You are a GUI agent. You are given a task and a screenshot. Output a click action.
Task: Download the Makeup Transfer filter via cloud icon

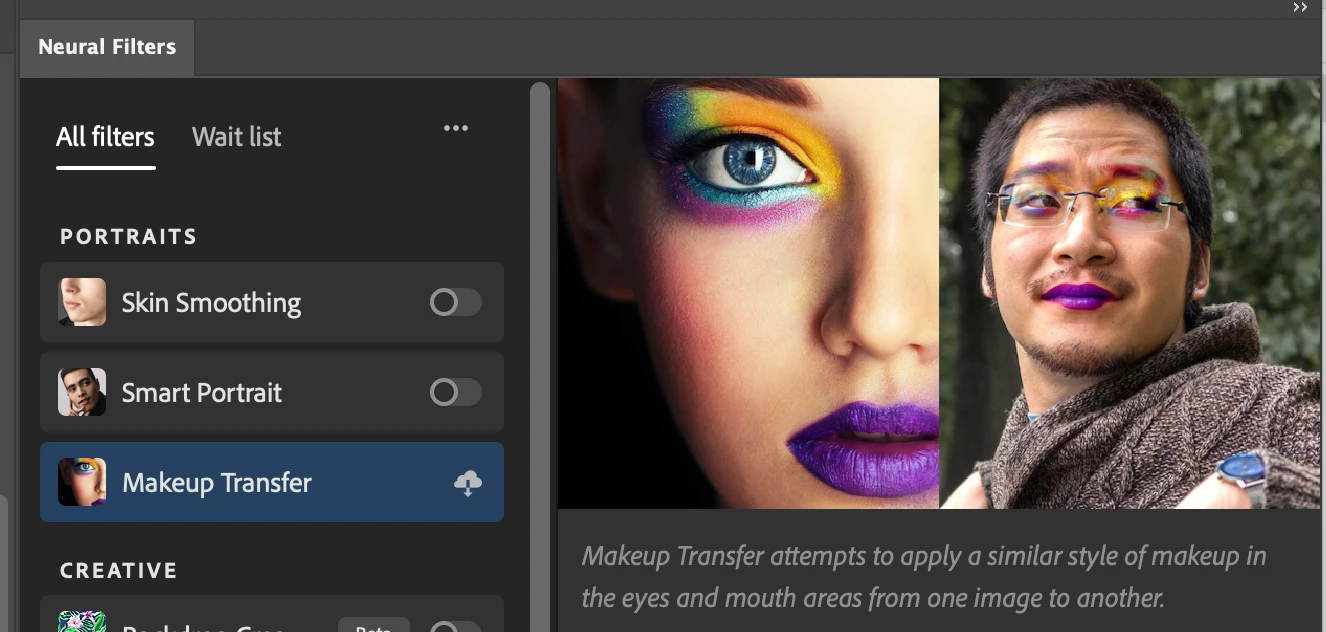pos(468,483)
